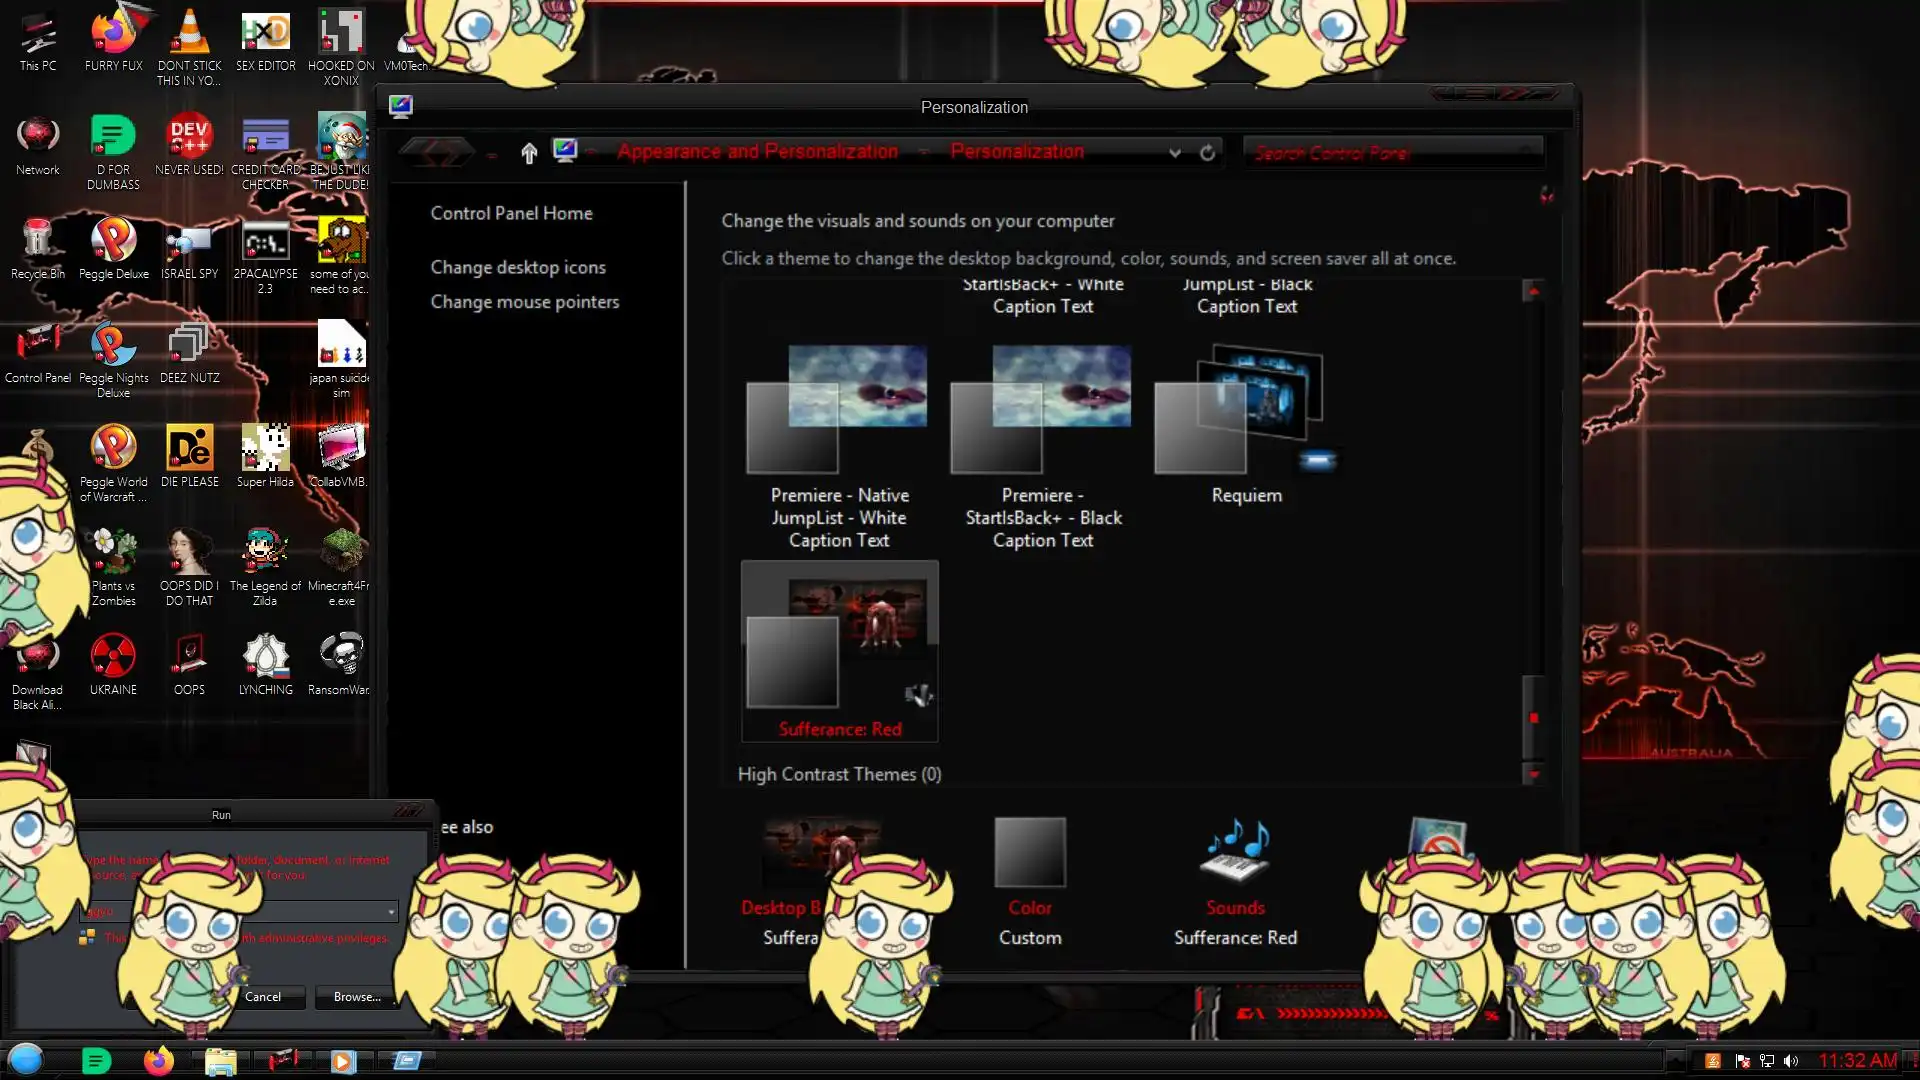Open File Explorer from the taskbar

click(220, 1060)
